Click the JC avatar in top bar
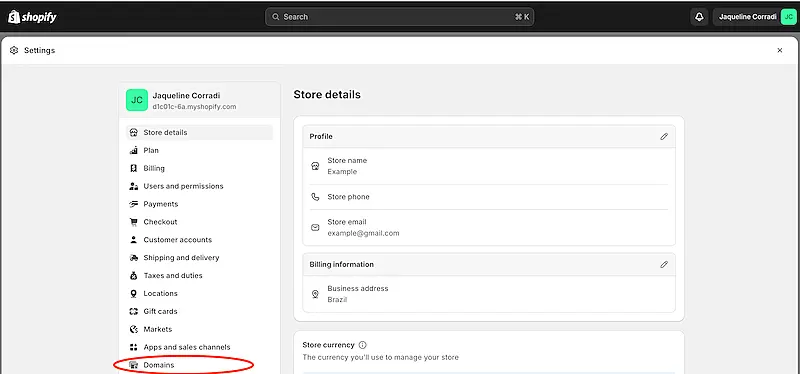This screenshot has height=374, width=800. pos(788,17)
